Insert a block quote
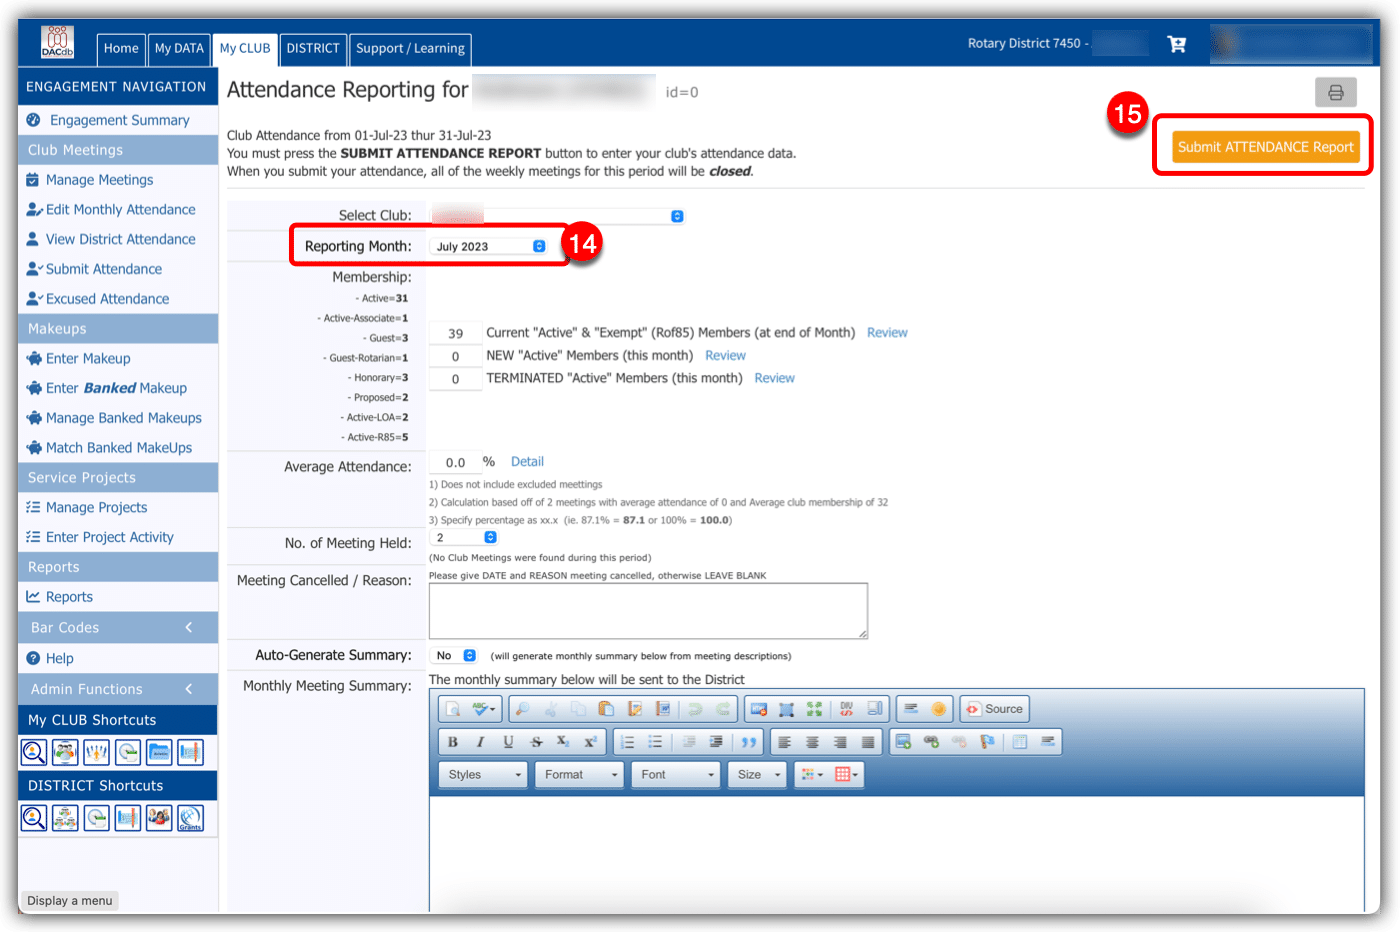 pos(749,742)
